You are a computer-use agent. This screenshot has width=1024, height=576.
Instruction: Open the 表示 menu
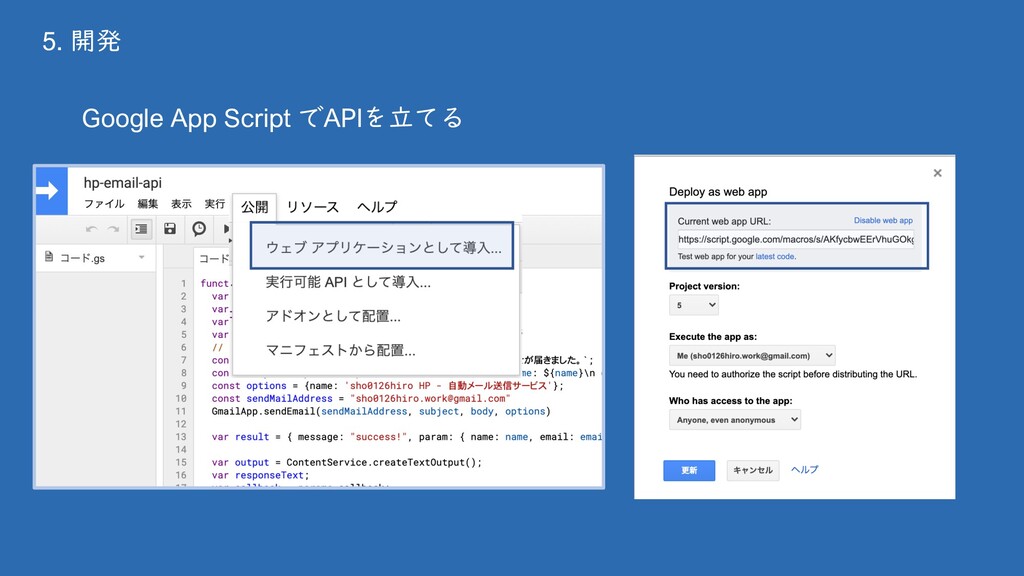tap(181, 204)
